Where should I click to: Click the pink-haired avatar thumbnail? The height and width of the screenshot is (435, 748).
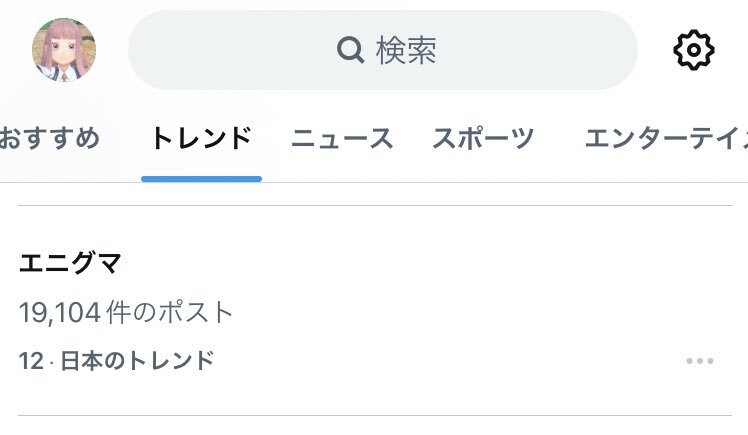tap(64, 50)
